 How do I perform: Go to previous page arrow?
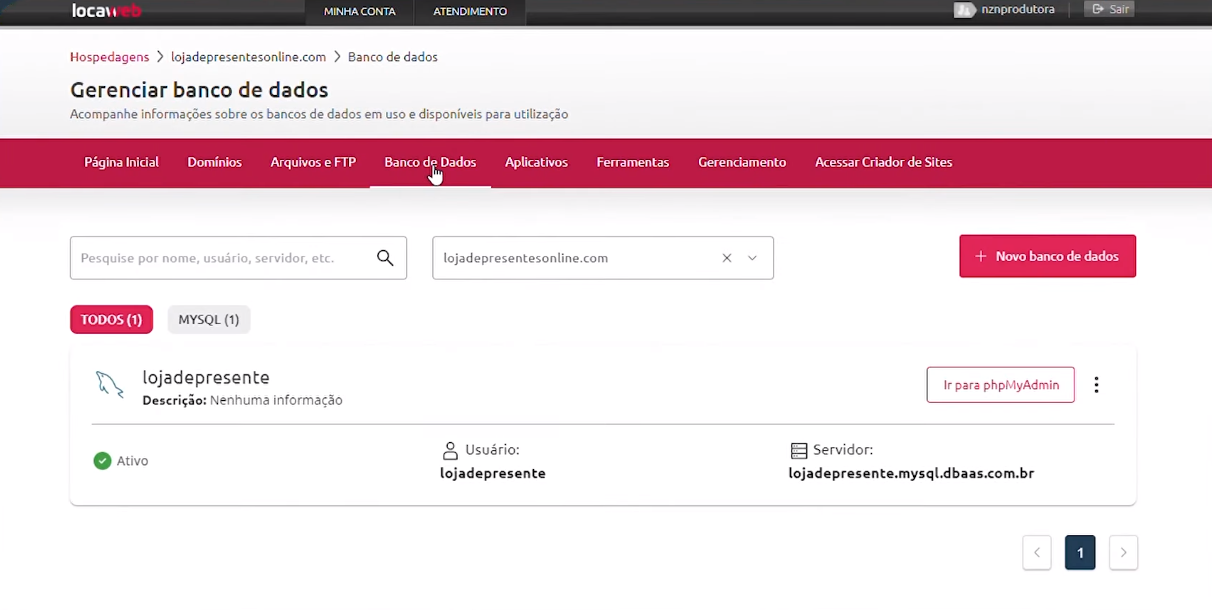point(1037,553)
